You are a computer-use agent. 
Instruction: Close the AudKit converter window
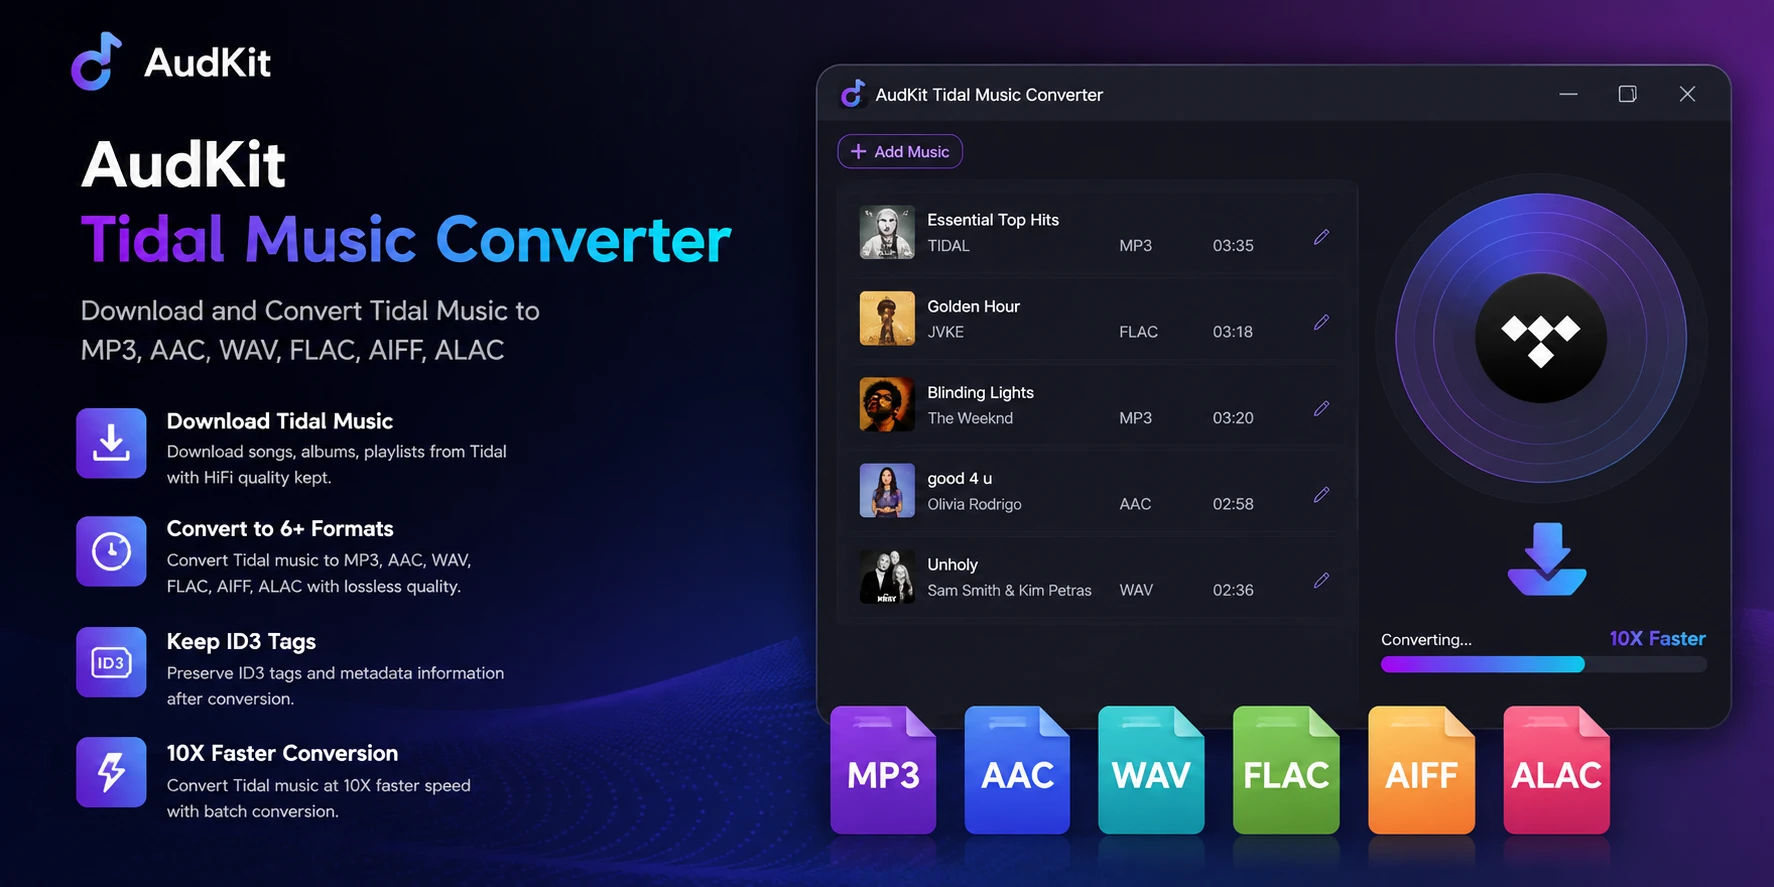1687,94
